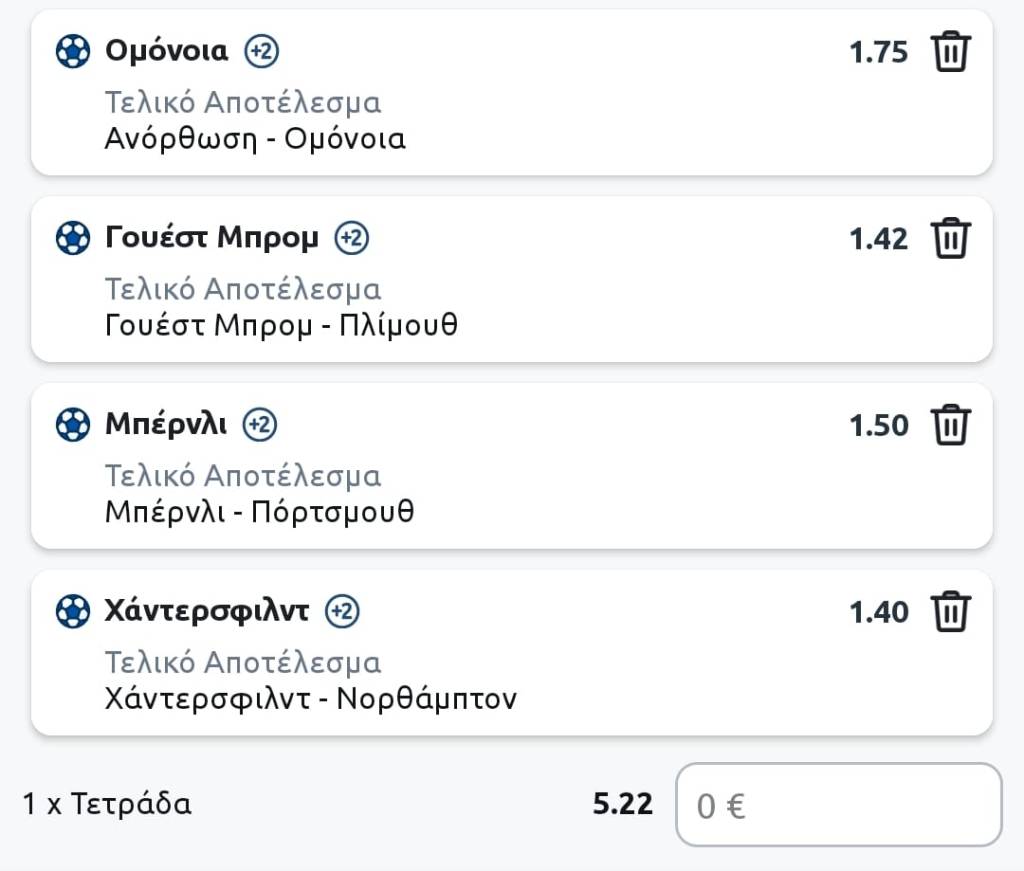Expand the +2 badge next to Γουέστ Μπρομ
This screenshot has height=871, width=1024.
click(352, 238)
